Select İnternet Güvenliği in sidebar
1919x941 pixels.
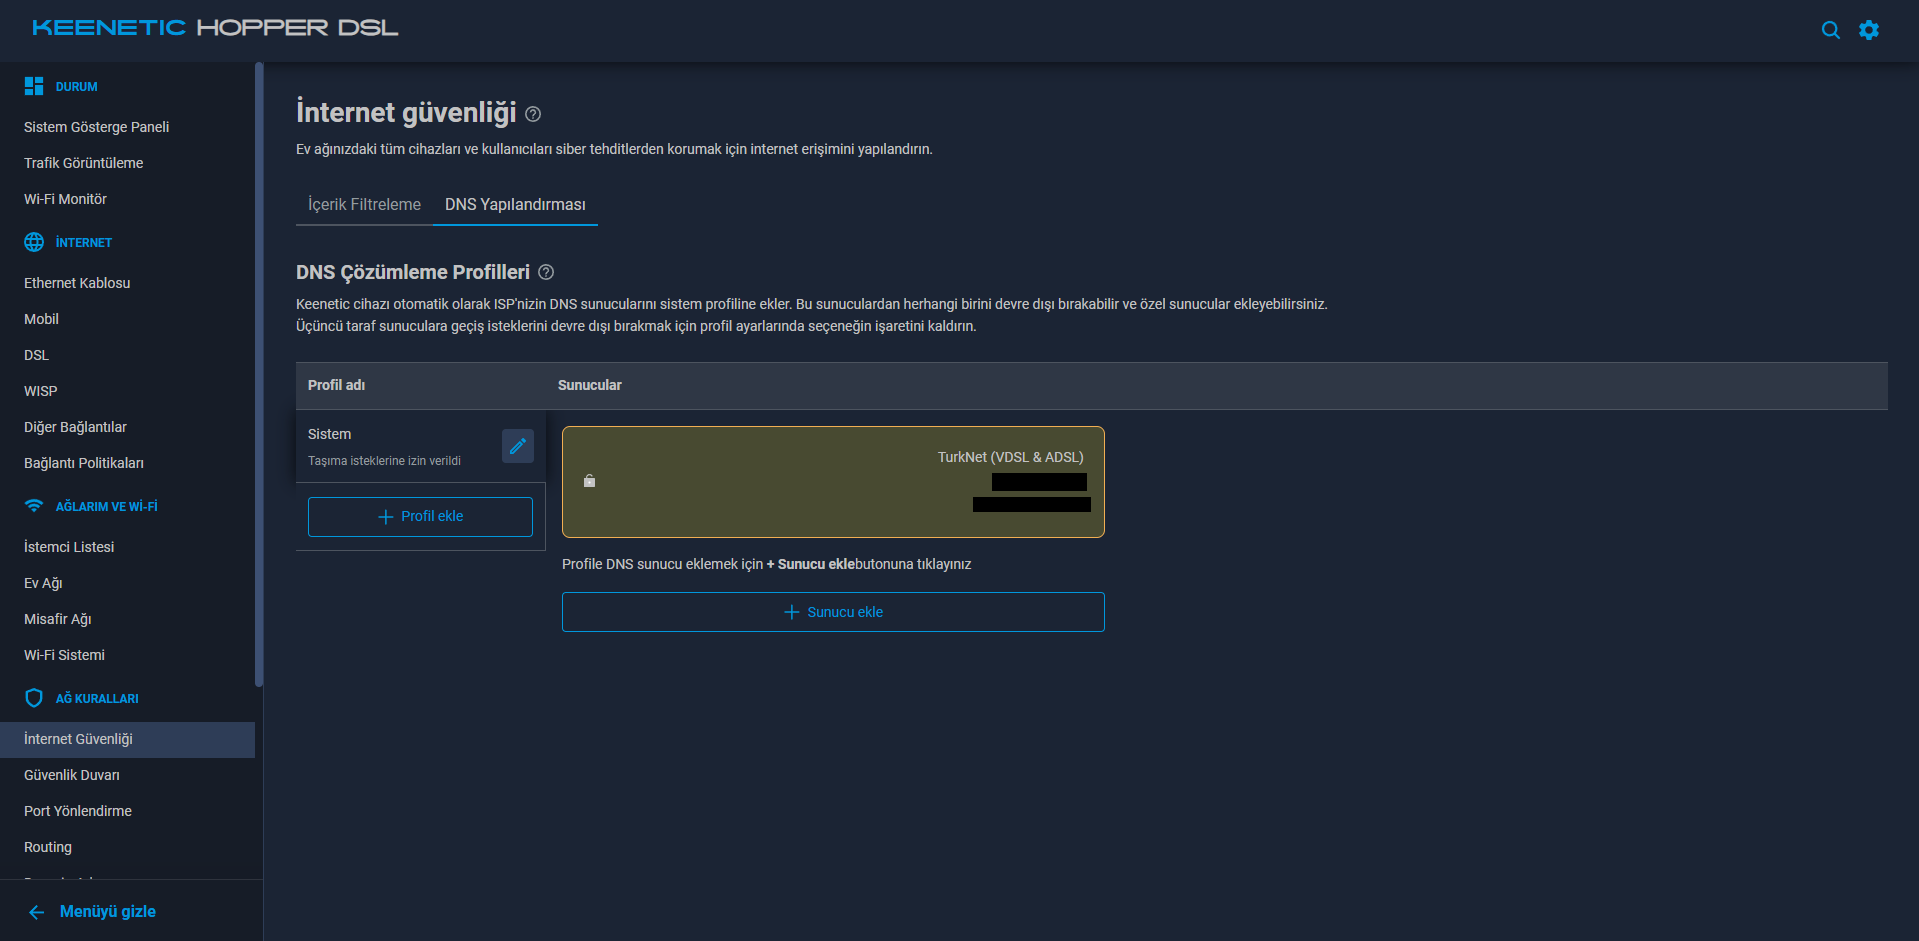point(127,739)
